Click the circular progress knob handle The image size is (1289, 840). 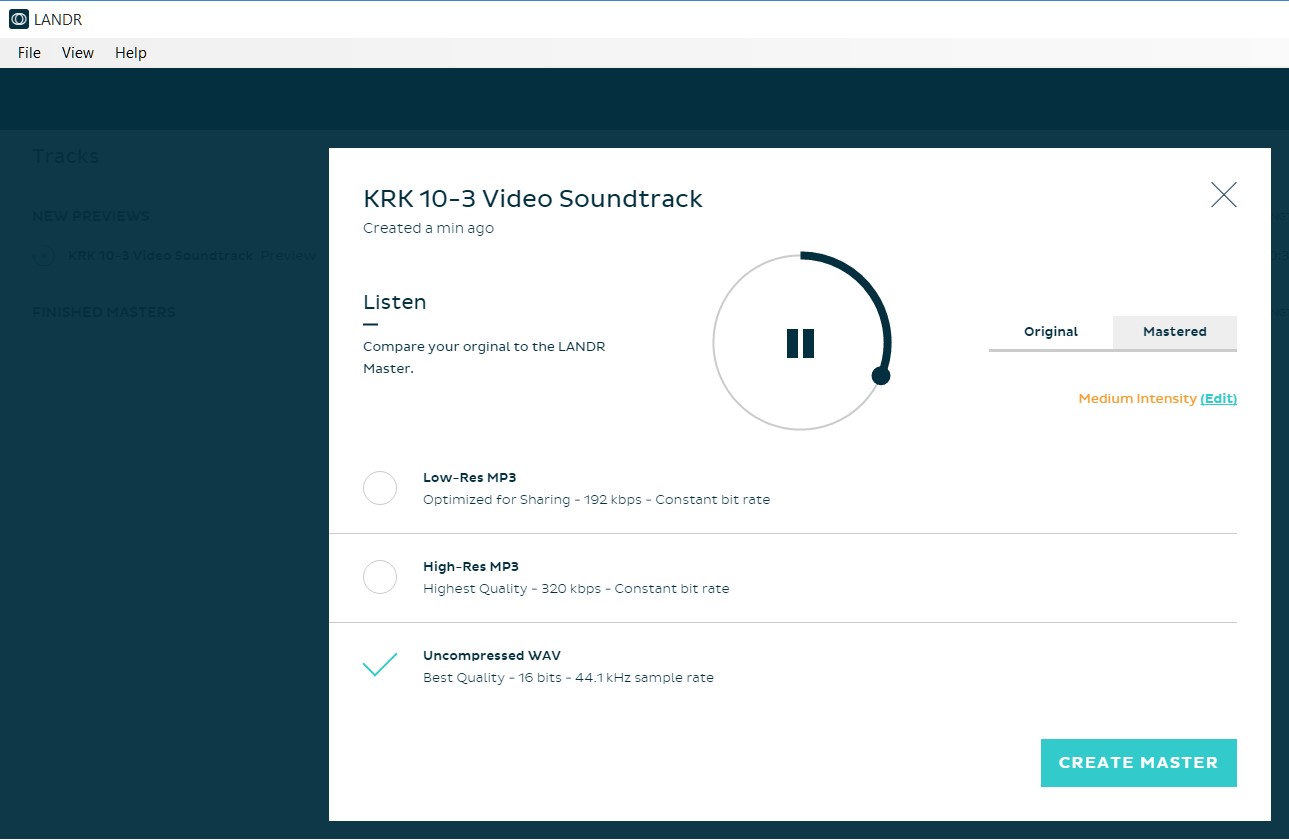[x=881, y=376]
